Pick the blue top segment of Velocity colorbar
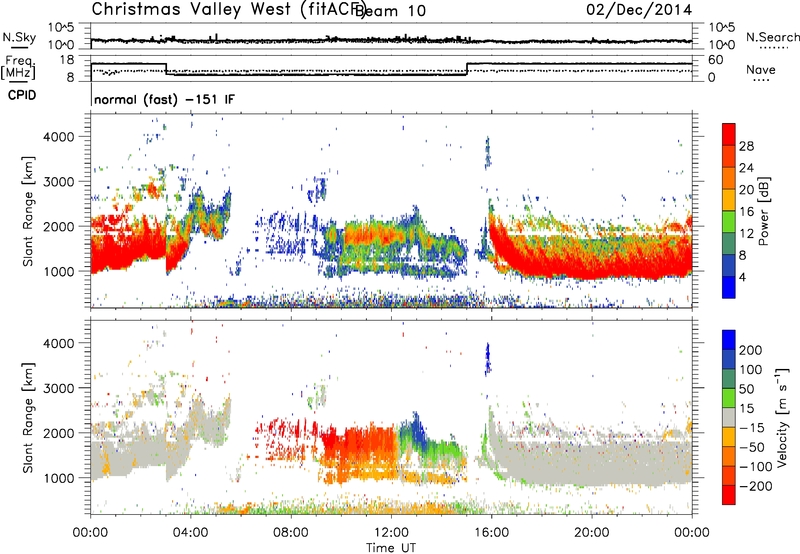 729,340
